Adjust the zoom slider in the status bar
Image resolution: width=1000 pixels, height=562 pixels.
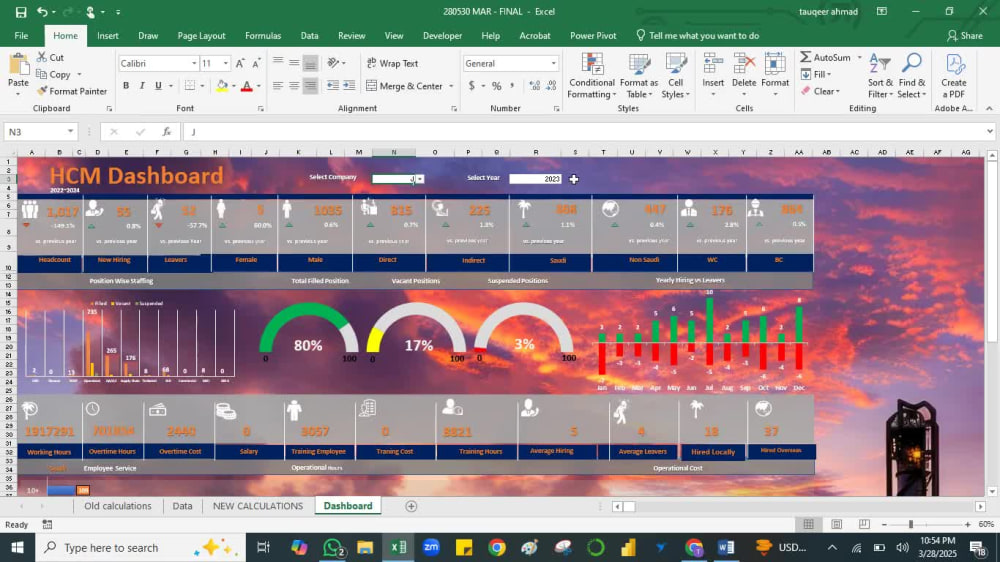click(x=911, y=524)
